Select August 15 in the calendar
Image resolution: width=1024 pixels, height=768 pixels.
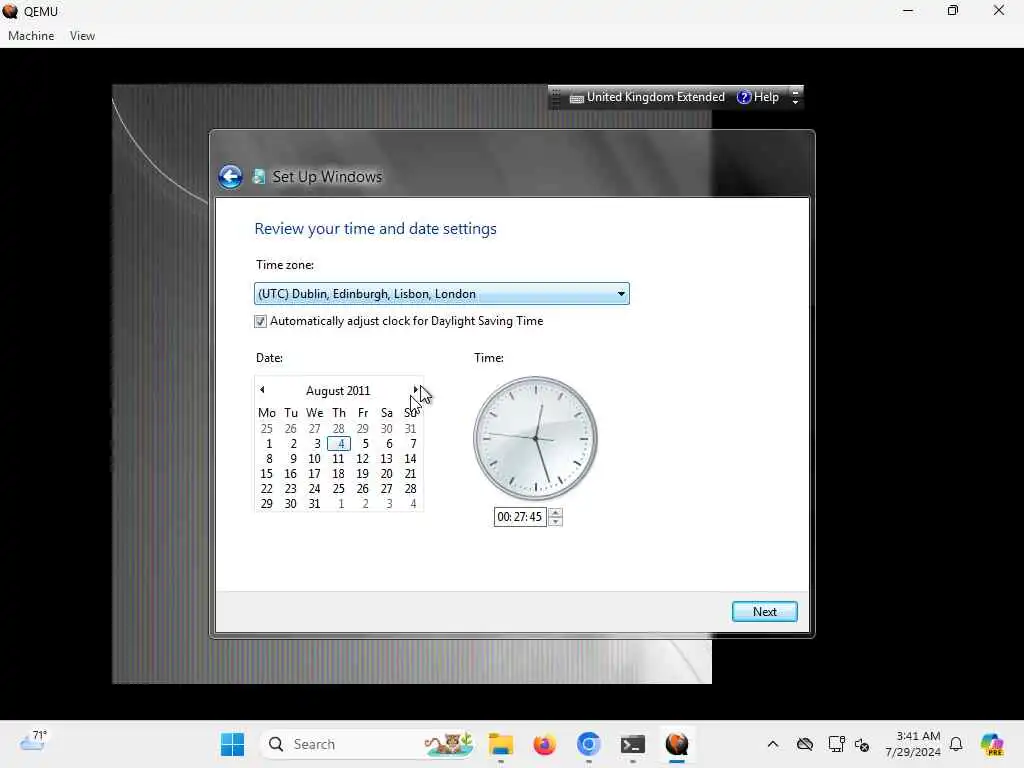tap(266, 474)
